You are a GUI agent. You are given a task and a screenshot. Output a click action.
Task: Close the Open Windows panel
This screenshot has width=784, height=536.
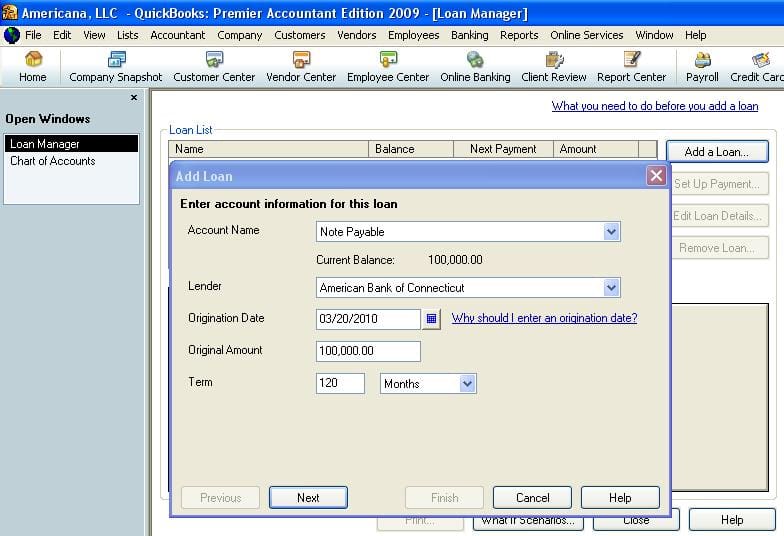pyautogui.click(x=134, y=98)
